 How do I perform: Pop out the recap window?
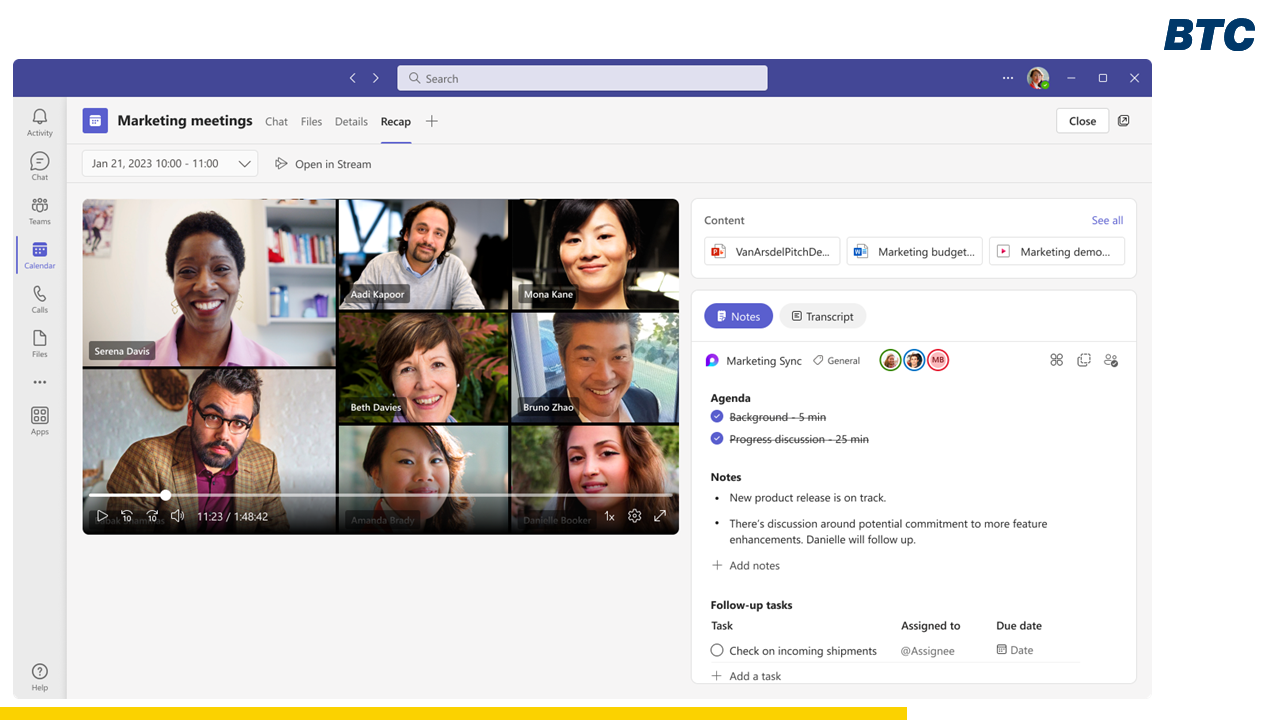pos(1124,121)
